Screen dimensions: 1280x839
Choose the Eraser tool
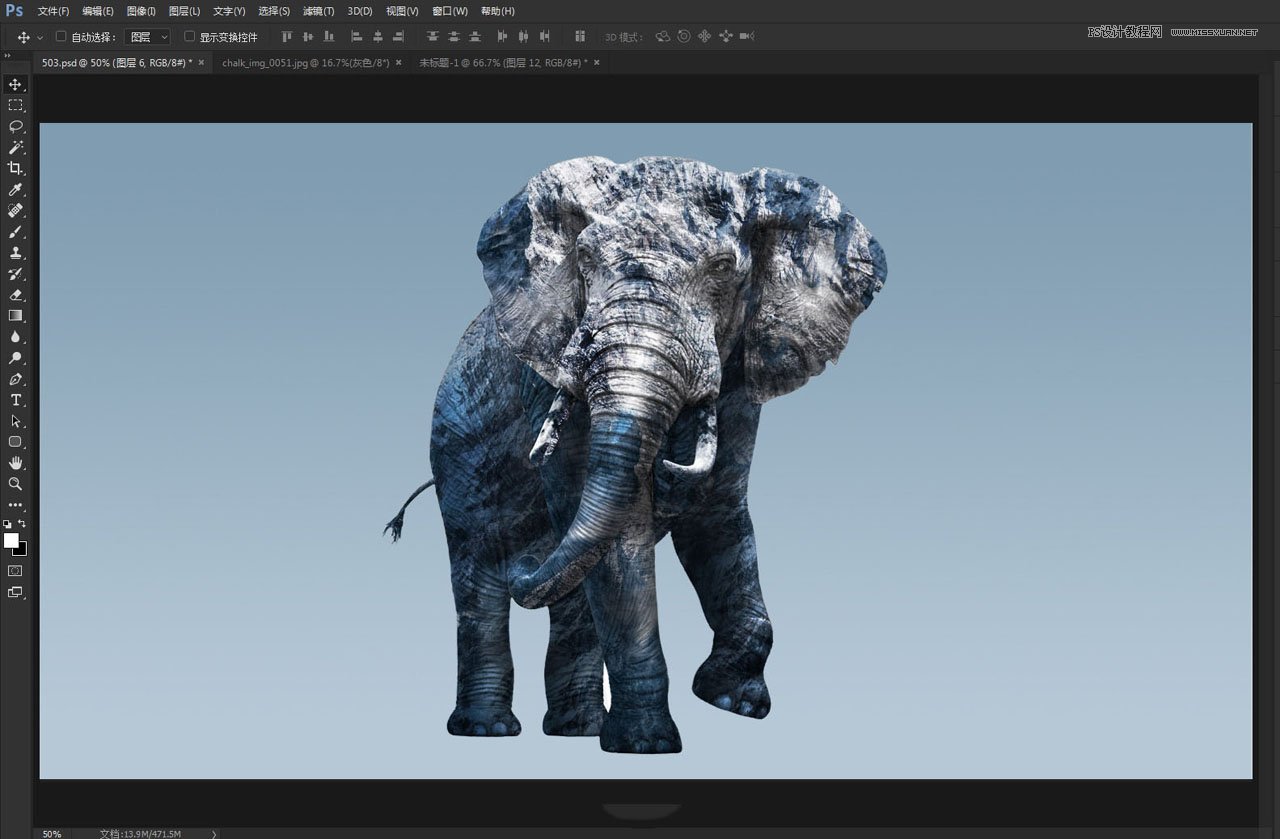tap(15, 294)
